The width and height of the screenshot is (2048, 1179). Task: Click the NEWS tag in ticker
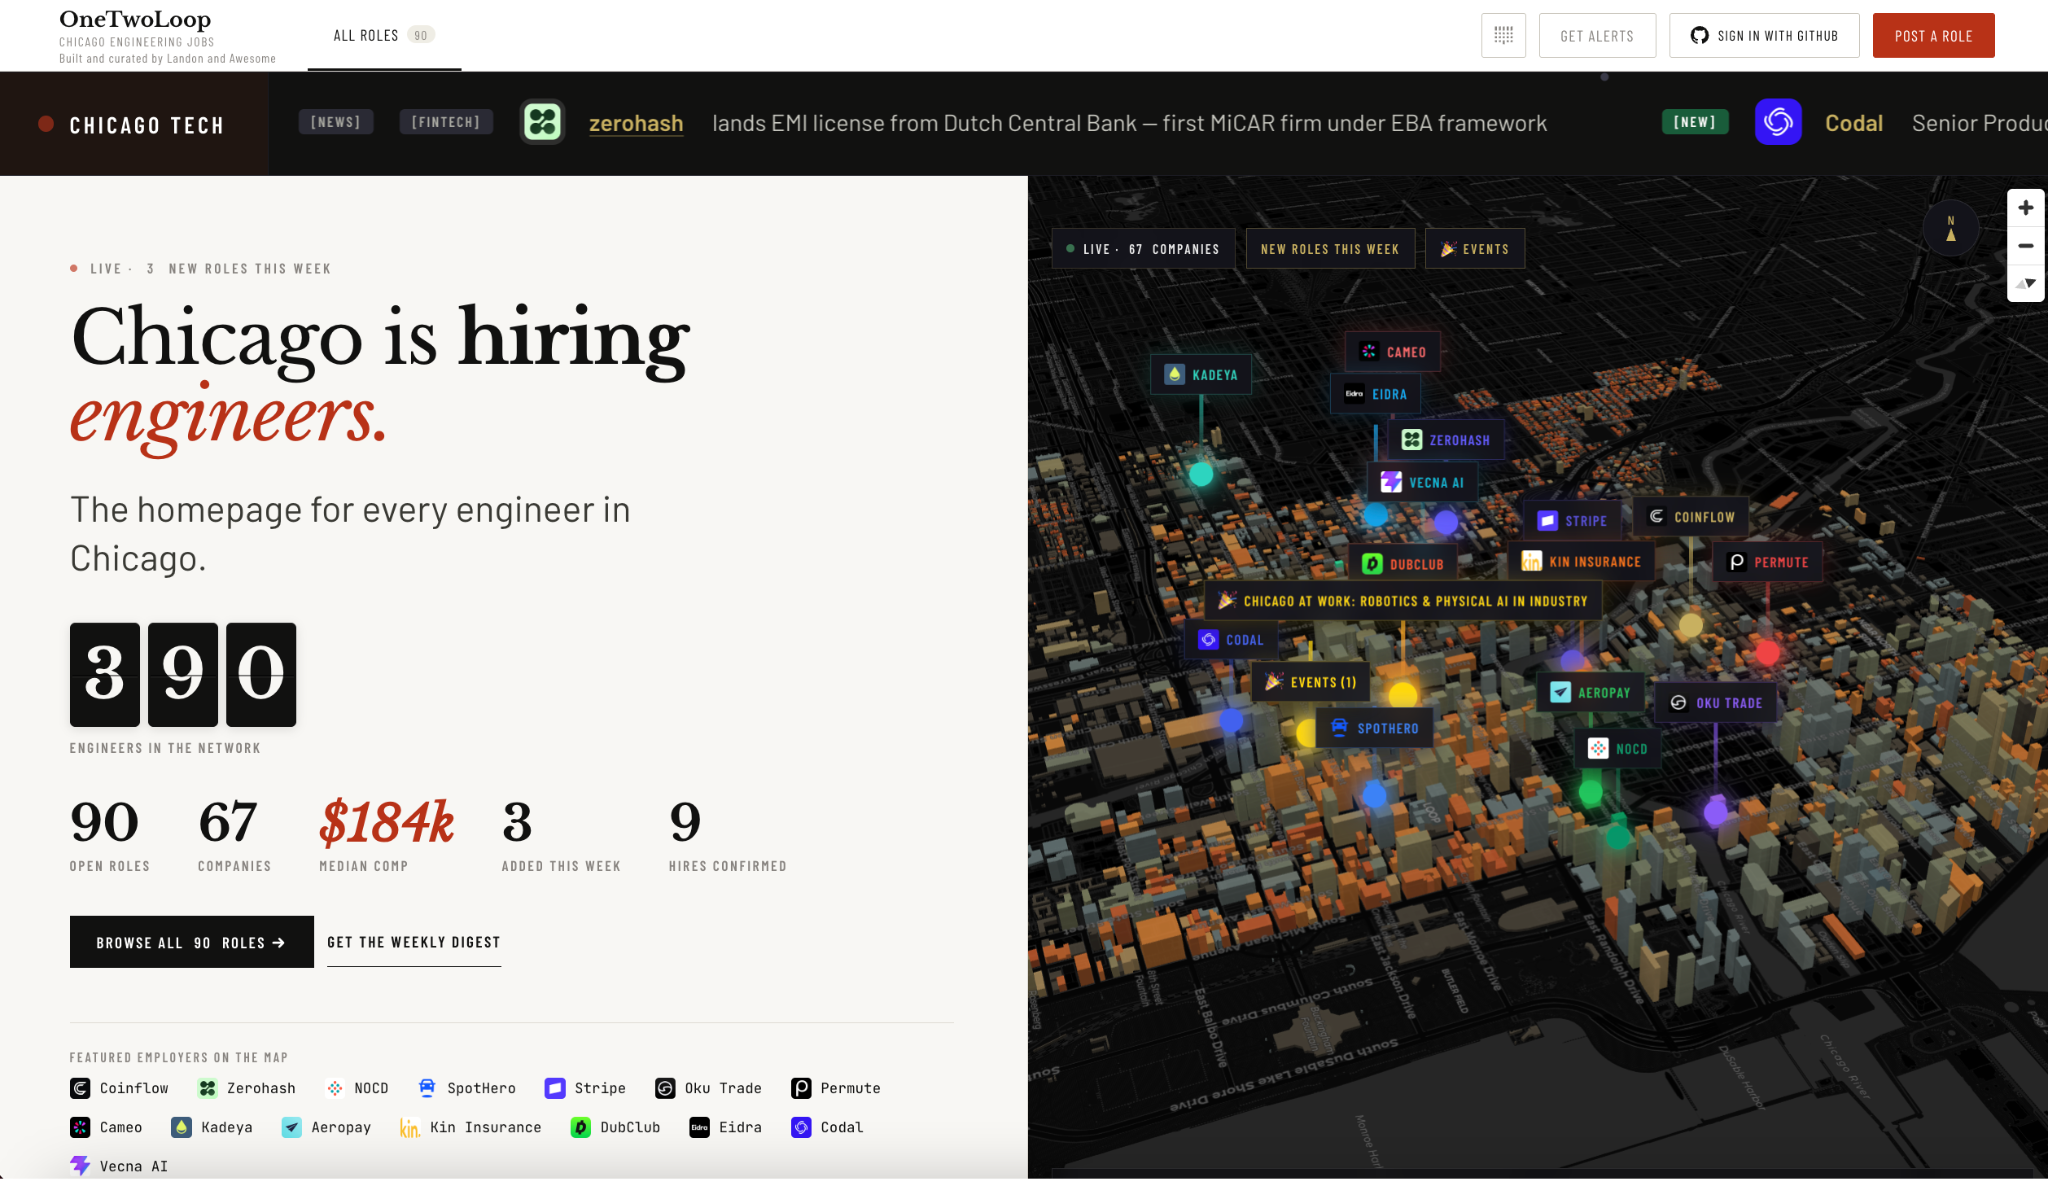tap(335, 122)
